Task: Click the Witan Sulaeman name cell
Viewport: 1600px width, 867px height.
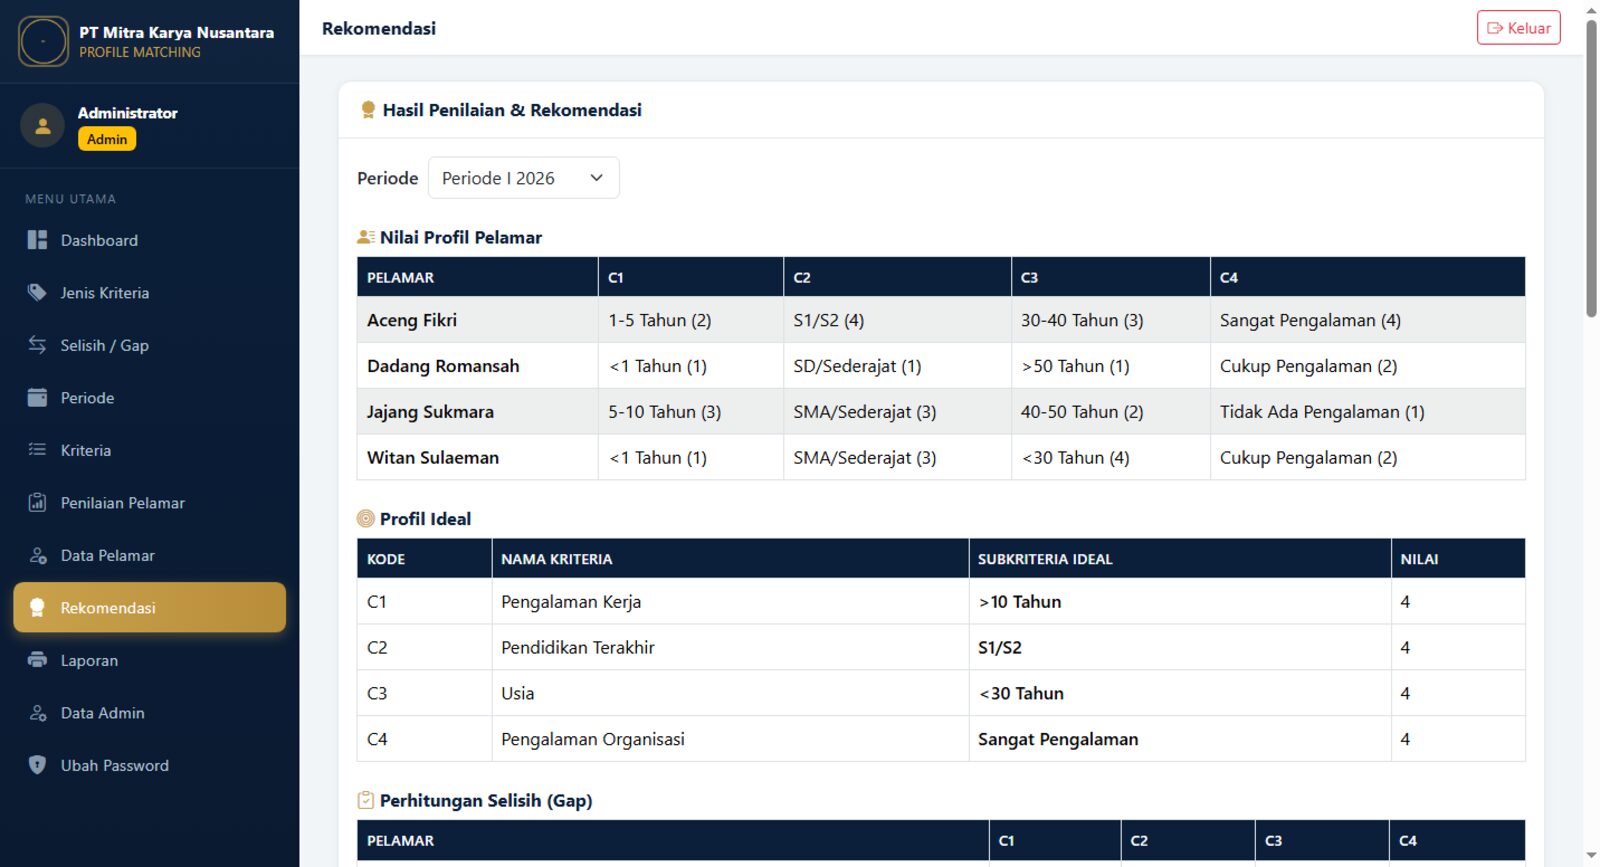Action: click(478, 457)
